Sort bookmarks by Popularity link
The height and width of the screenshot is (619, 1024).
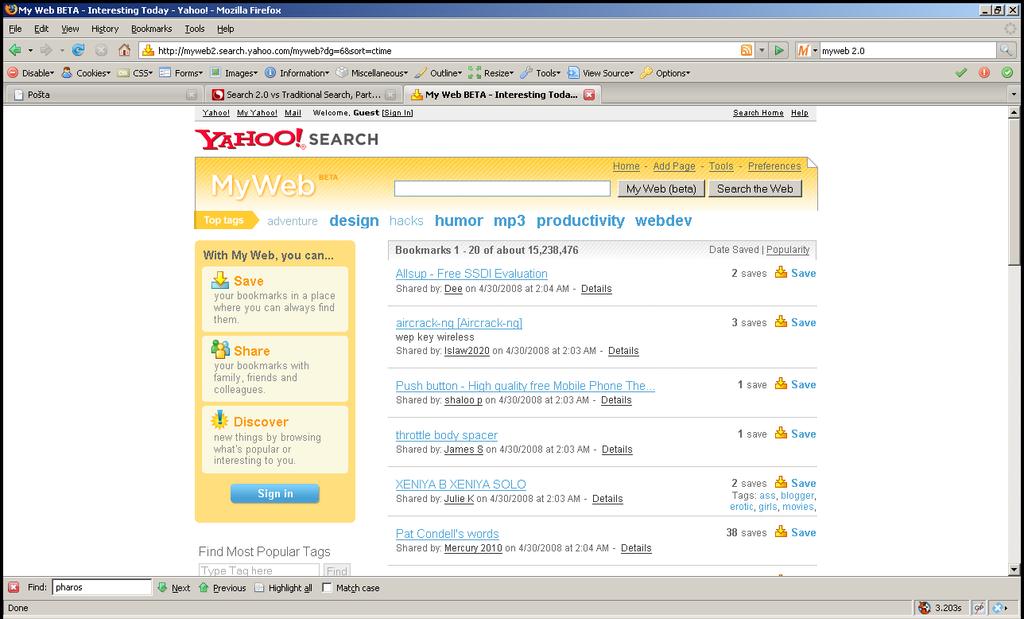tap(788, 249)
